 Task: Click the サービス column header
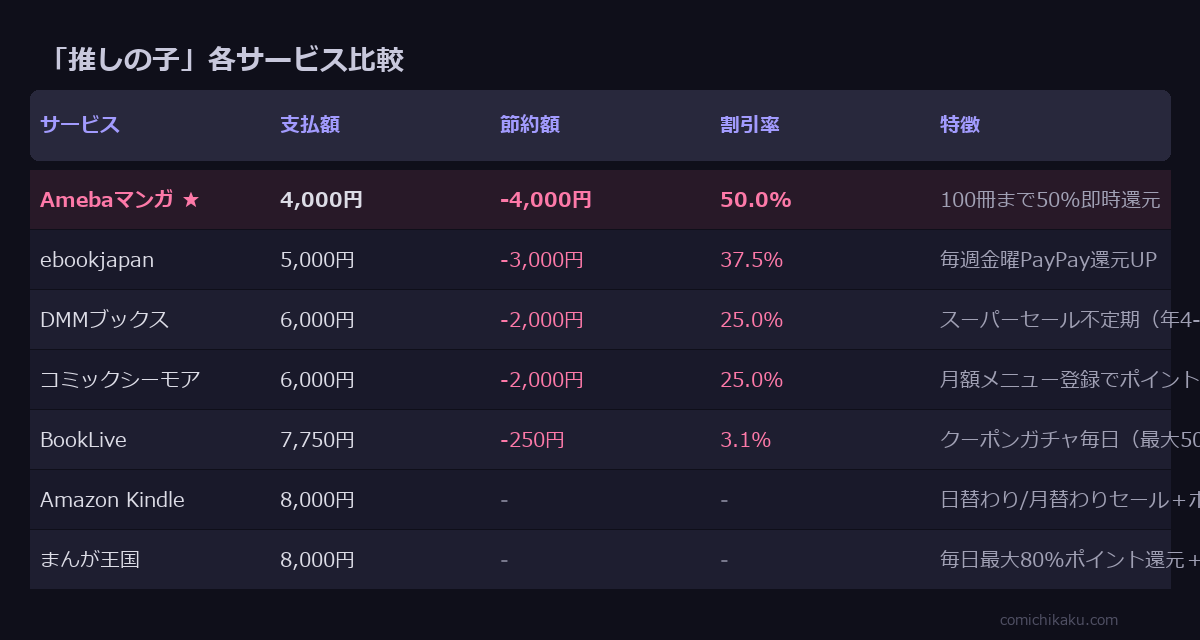coord(80,125)
